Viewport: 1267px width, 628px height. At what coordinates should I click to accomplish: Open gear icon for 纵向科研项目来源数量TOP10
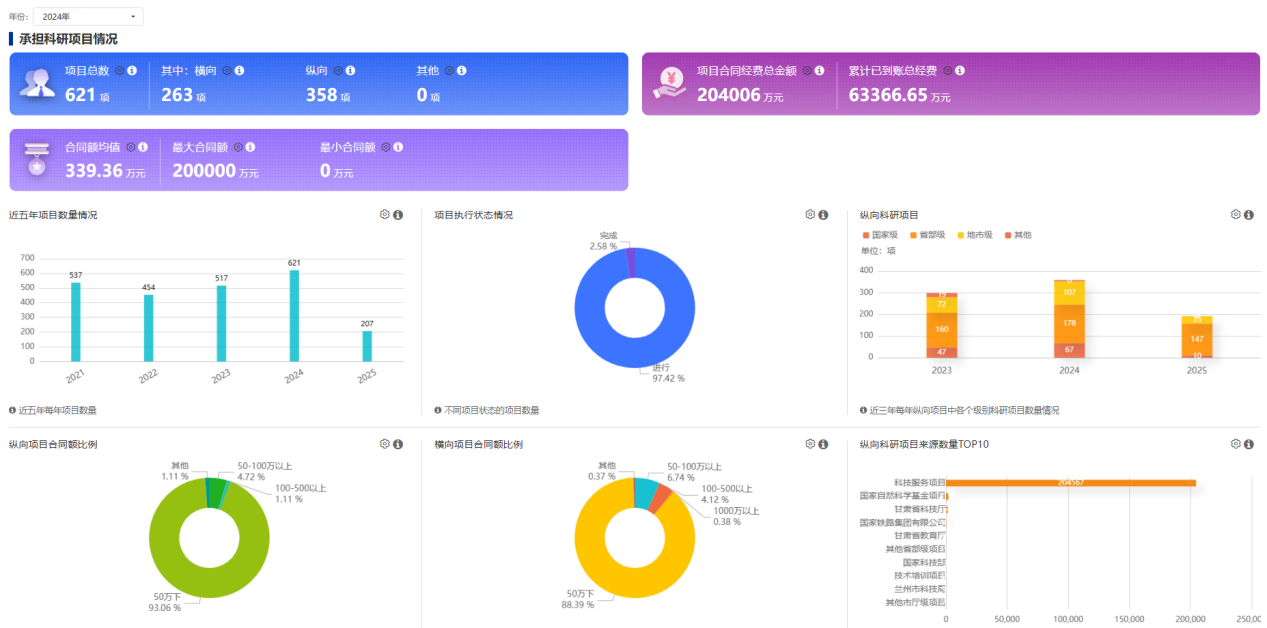(1236, 444)
